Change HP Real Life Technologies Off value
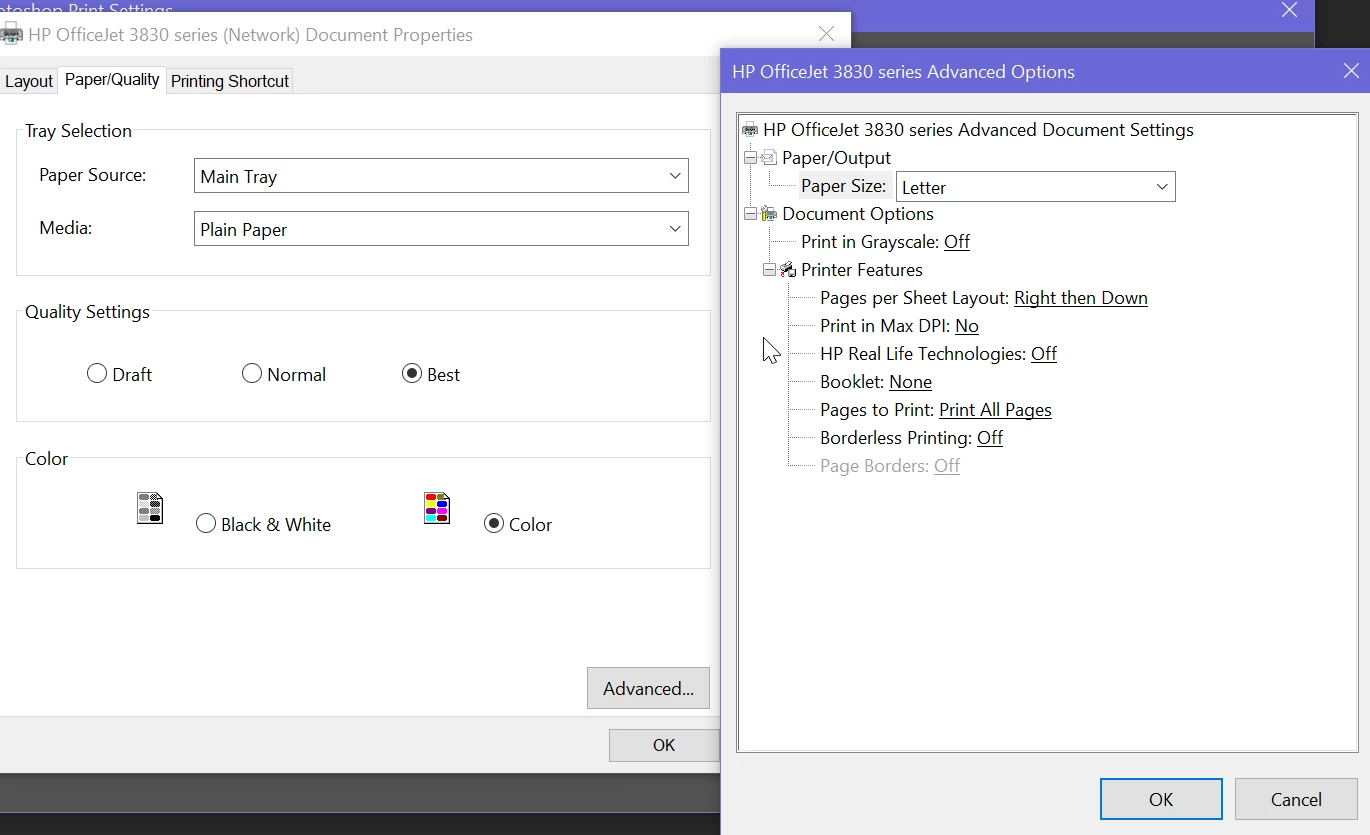Screen dimensions: 1370x835 1044,354
